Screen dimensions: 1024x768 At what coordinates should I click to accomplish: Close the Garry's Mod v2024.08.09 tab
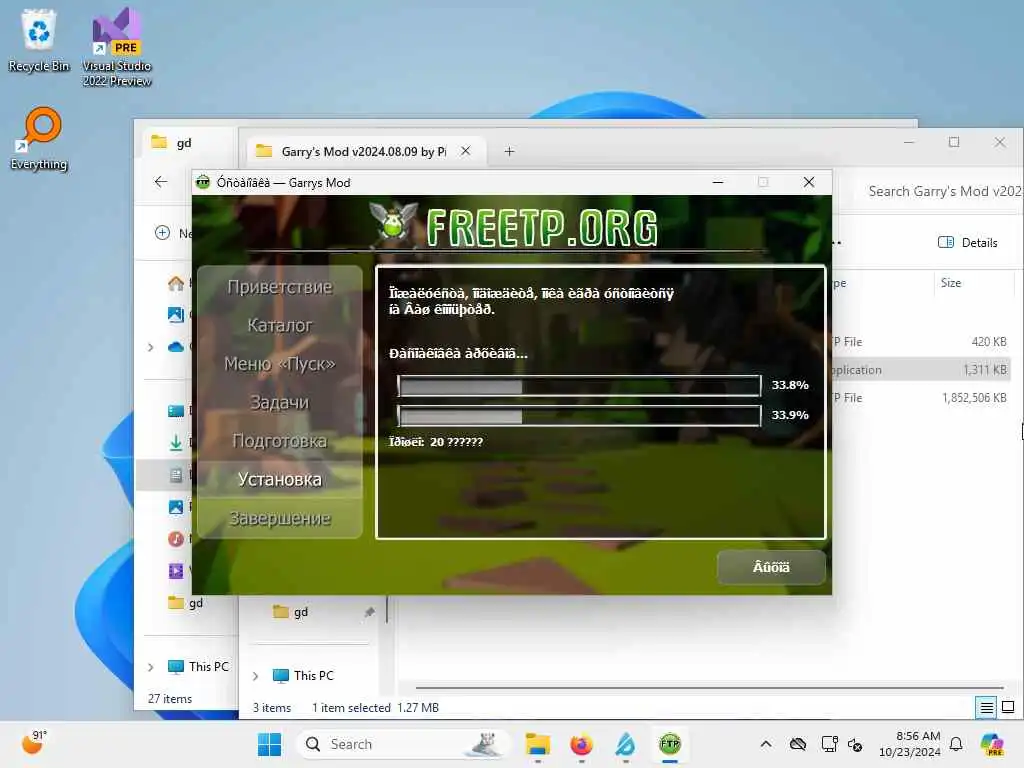[x=466, y=151]
